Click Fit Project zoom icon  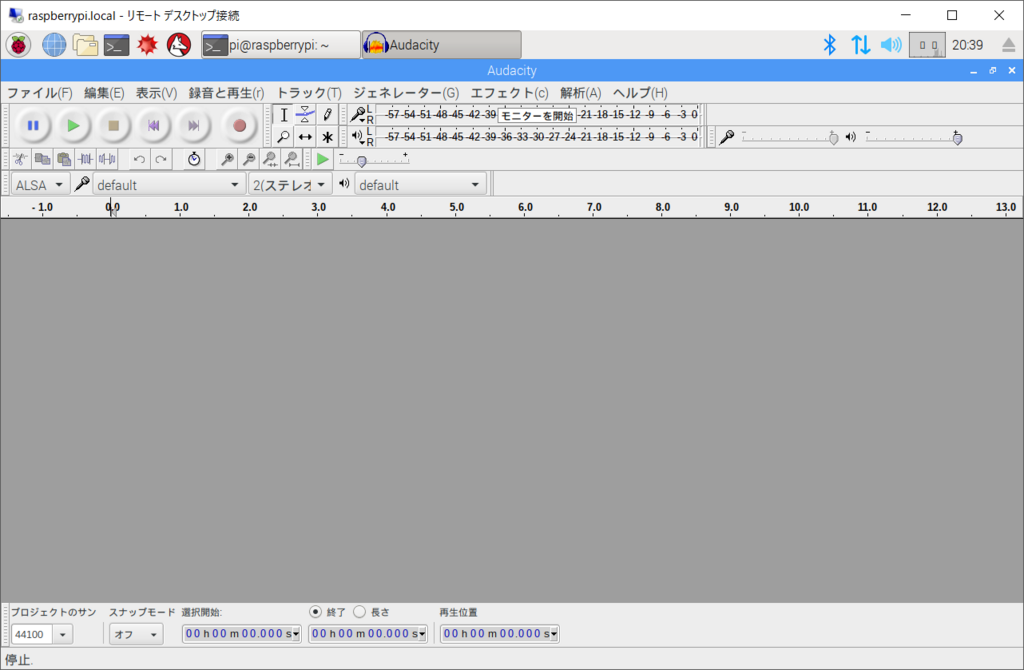[292, 159]
